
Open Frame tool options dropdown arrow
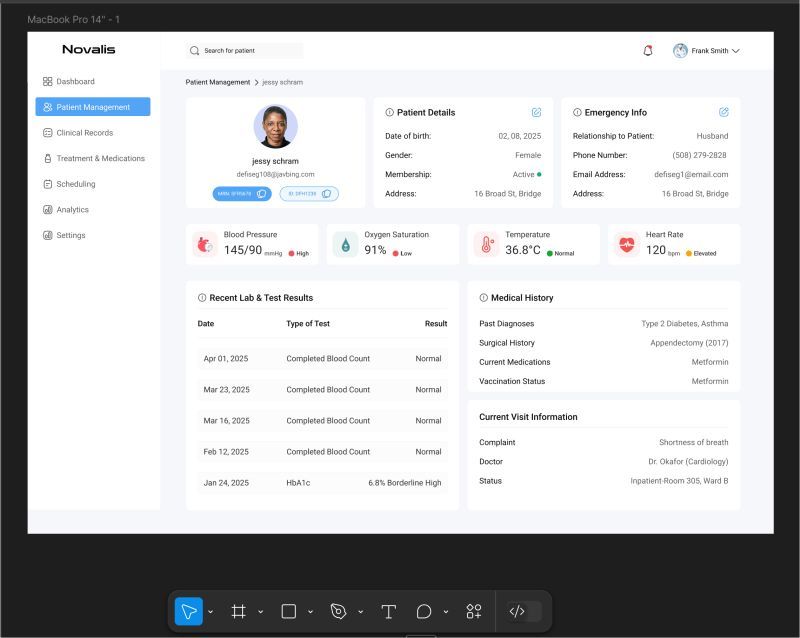tap(260, 611)
